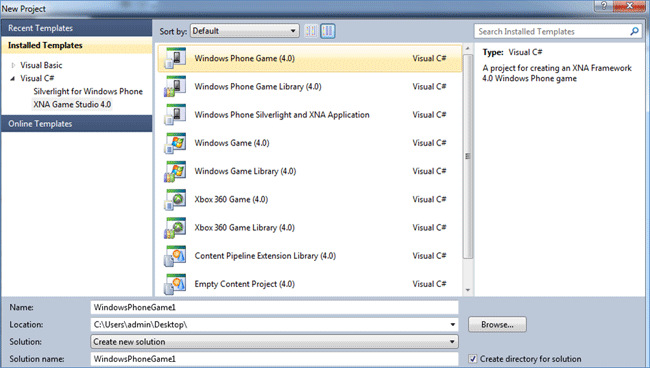This screenshot has width=650, height=368.
Task: Open the Online Templates section
Action: [76, 123]
